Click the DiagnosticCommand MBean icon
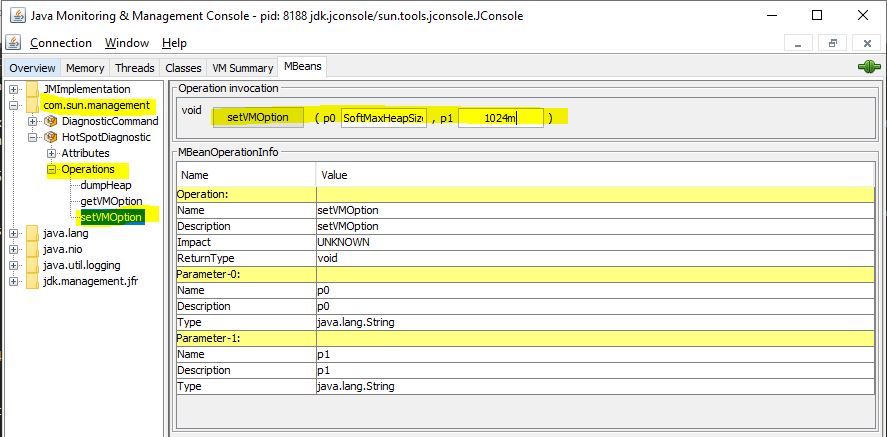 point(51,121)
